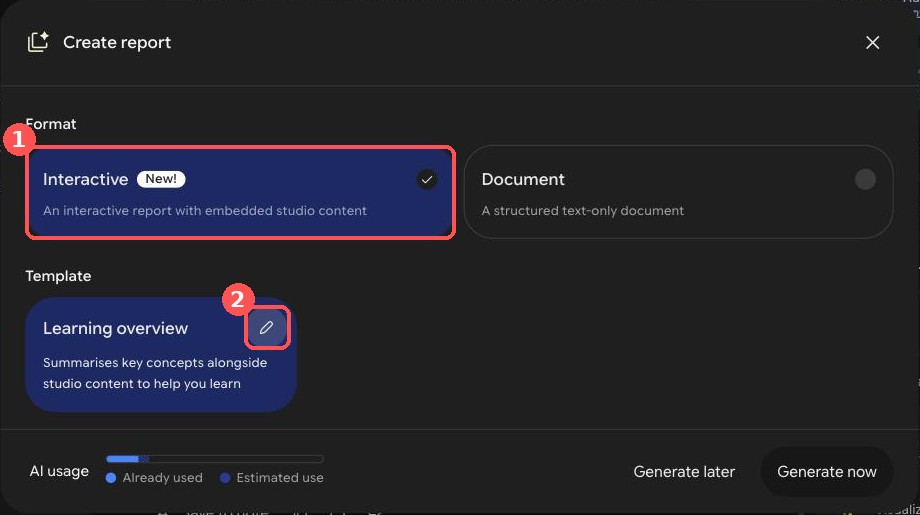Click 'A structured text-only document' description
This screenshot has width=920, height=515.
point(583,211)
